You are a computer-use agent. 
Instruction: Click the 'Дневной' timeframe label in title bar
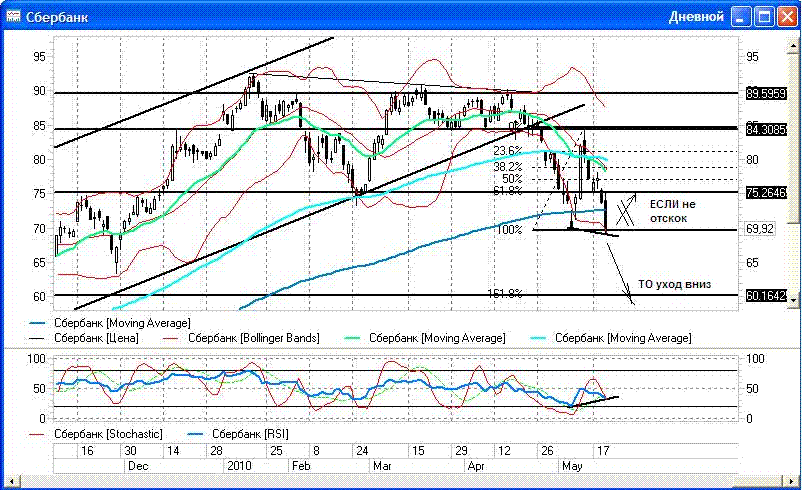click(696, 17)
